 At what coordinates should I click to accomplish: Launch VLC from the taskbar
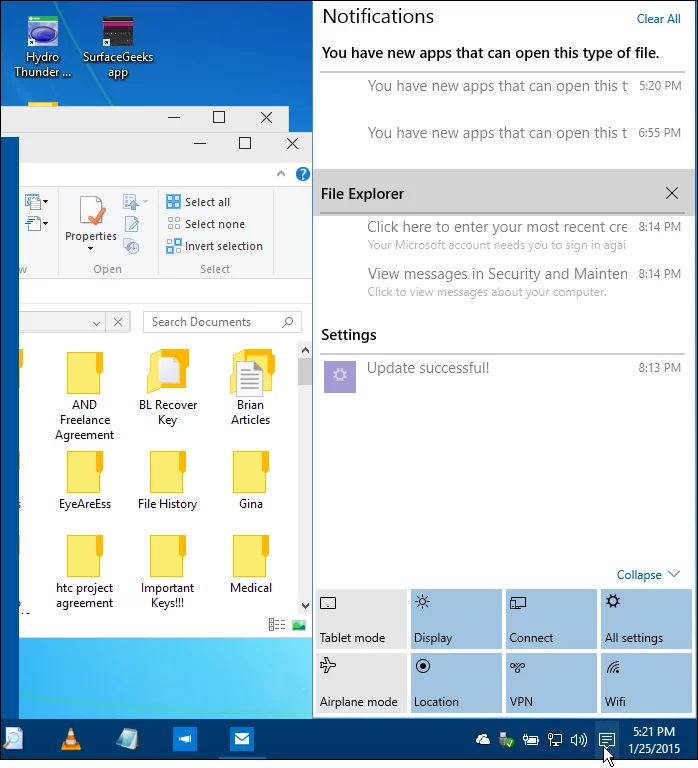click(x=70, y=740)
